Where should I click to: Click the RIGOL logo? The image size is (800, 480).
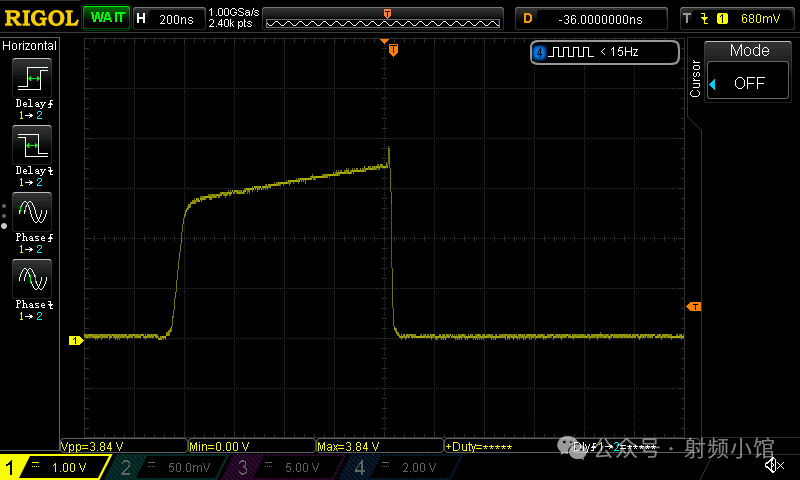pos(40,18)
